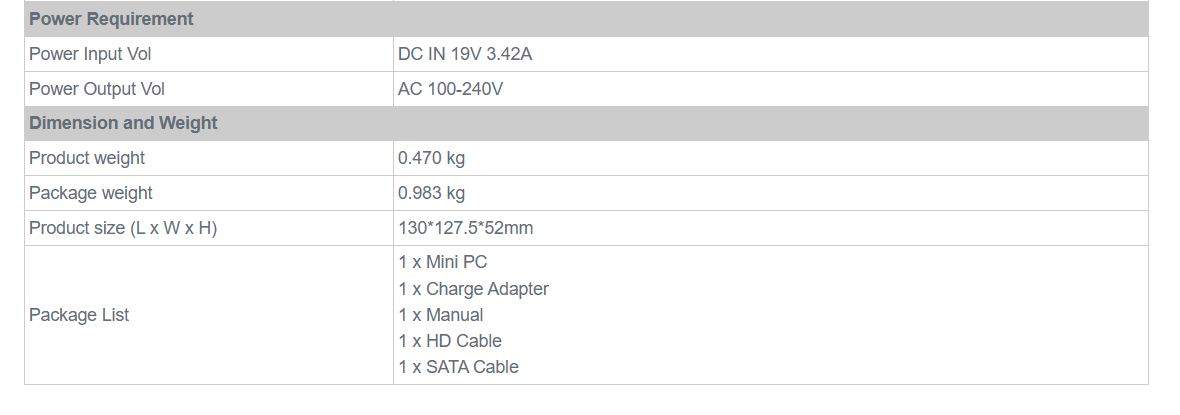Click the 1 x SATA Cable entry
The width and height of the screenshot is (1180, 415).
coord(459,367)
